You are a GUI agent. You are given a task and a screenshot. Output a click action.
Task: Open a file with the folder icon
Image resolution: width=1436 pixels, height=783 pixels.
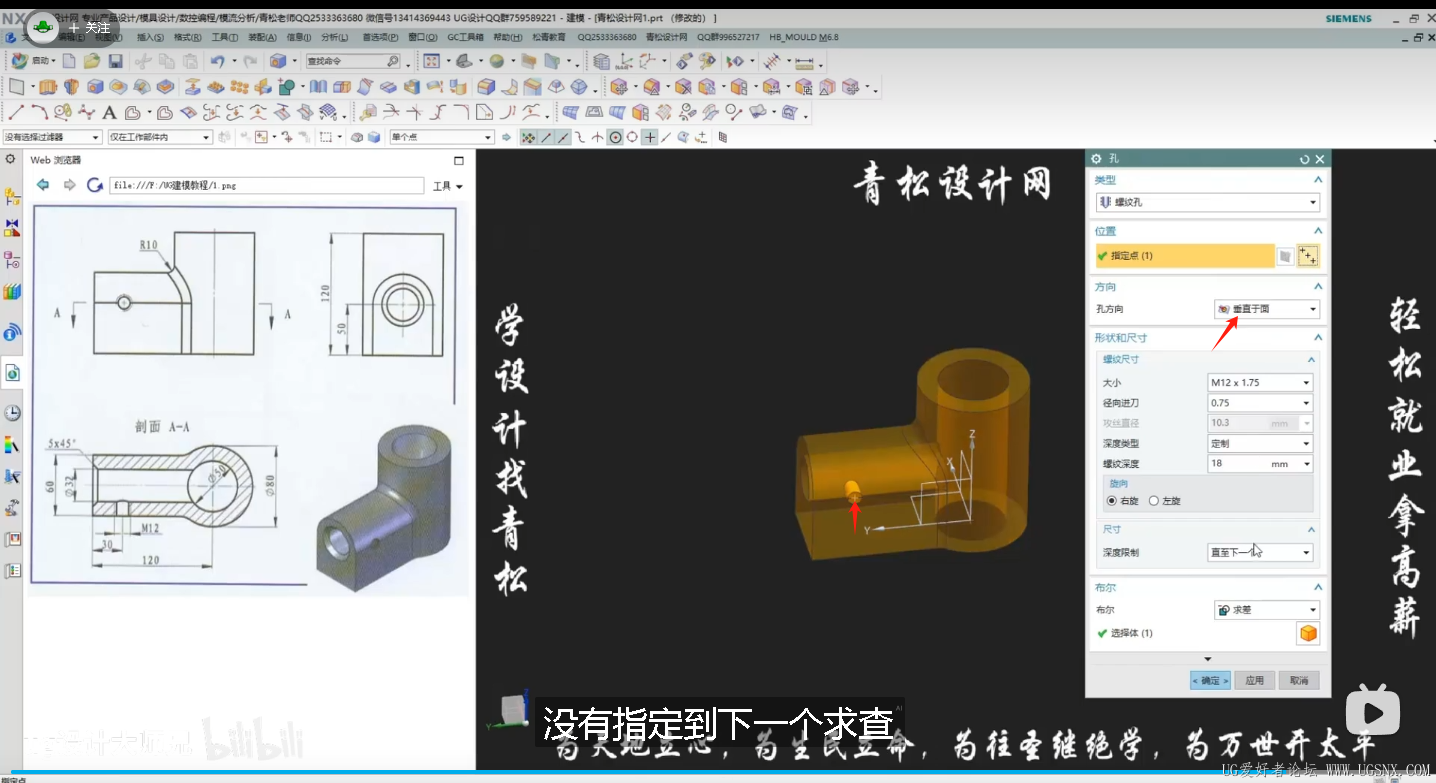click(x=92, y=62)
